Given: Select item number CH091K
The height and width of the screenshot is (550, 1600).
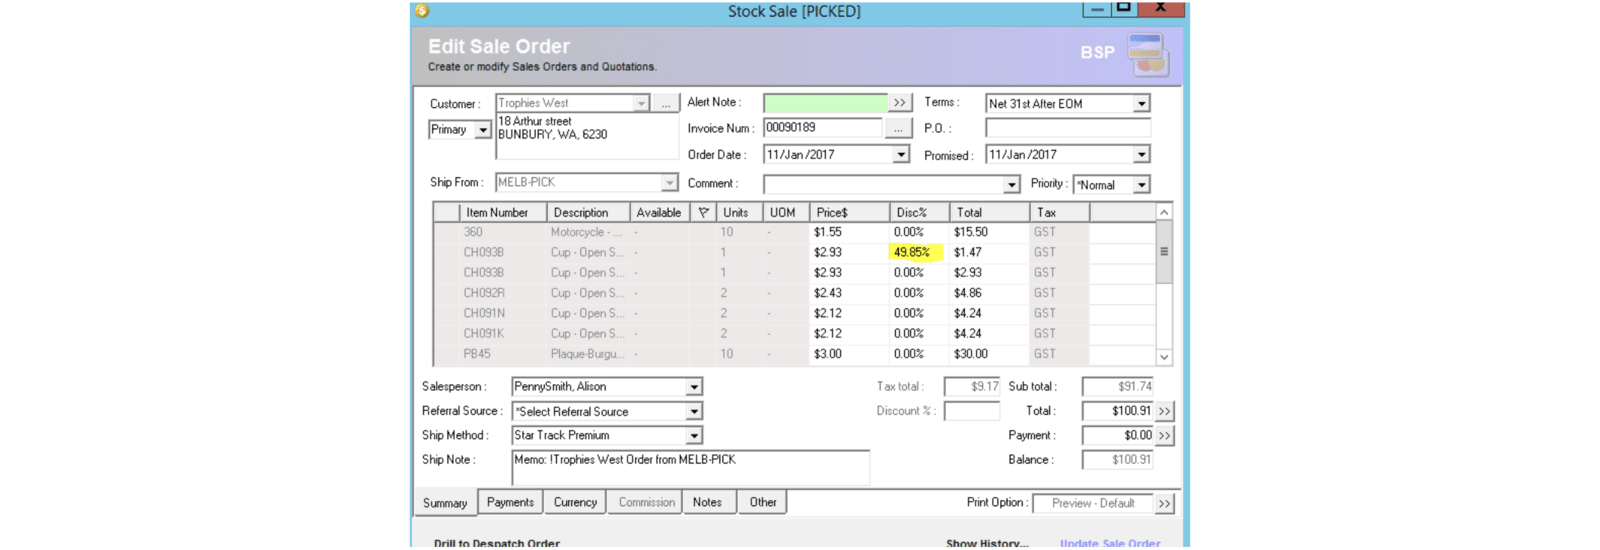Looking at the screenshot, I should click(484, 334).
